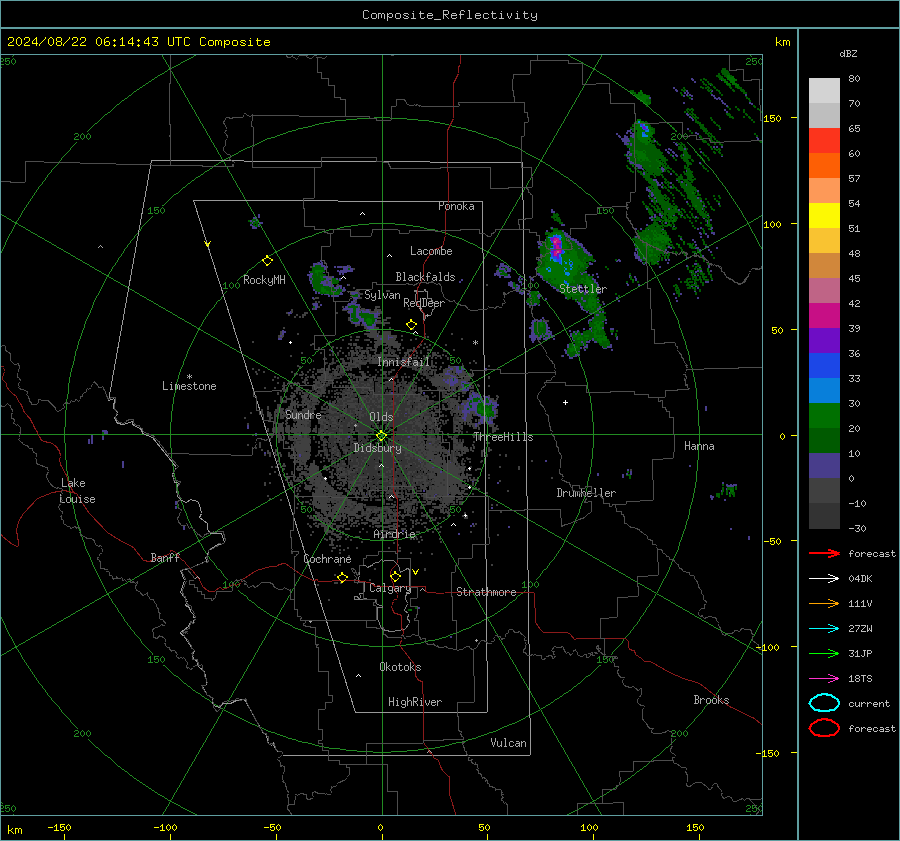Click the RedDeer city label
900x841 pixels.
click(424, 303)
